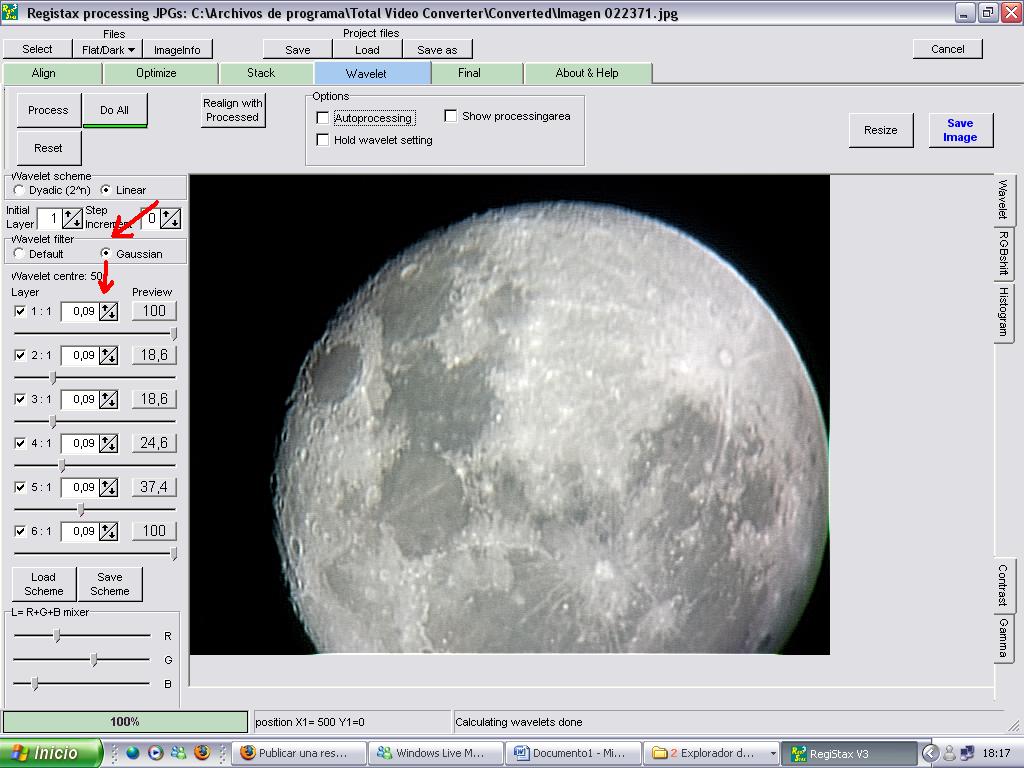Click the Step Increment spinner arrows
Screen dimensions: 1024x768
coord(170,219)
